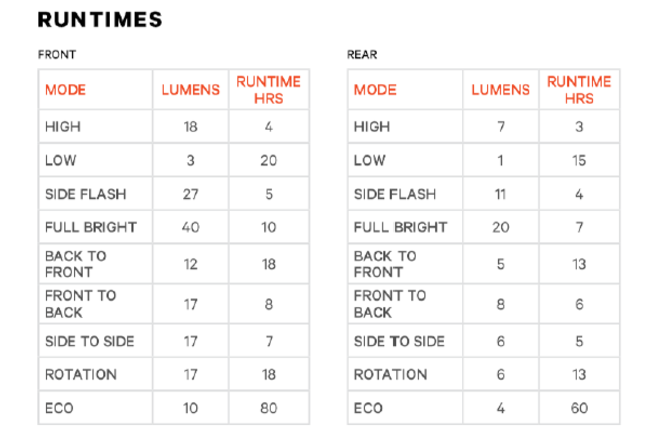Click the REAR table label

pyautogui.click(x=362, y=54)
